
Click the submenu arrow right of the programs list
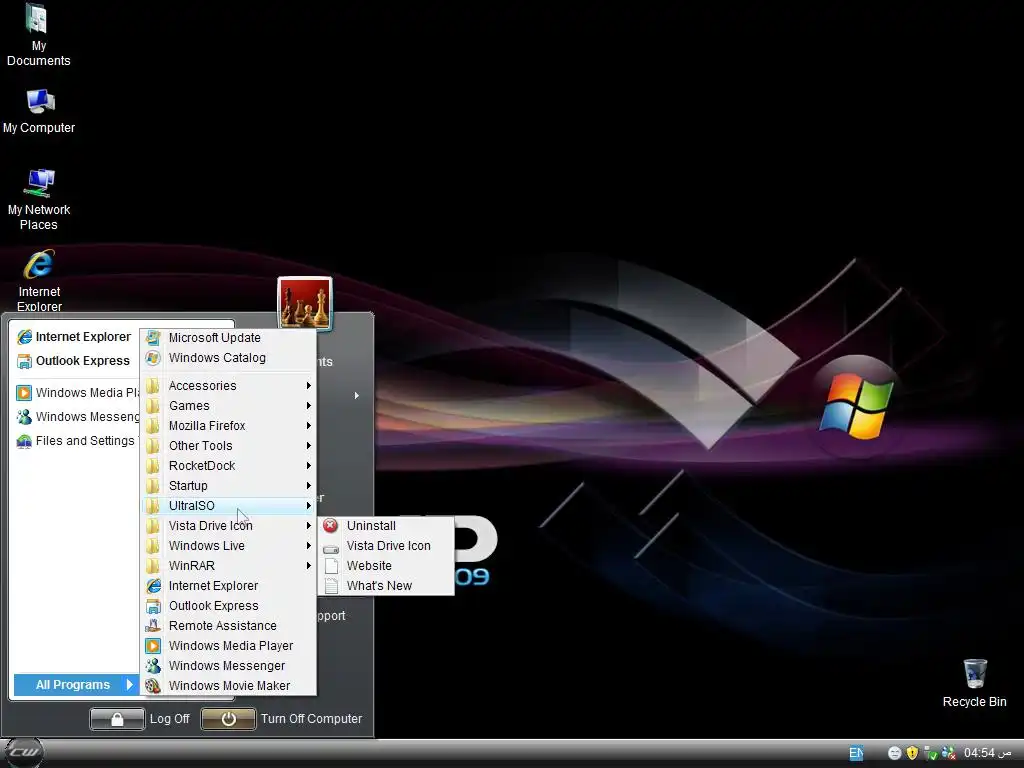(x=357, y=396)
